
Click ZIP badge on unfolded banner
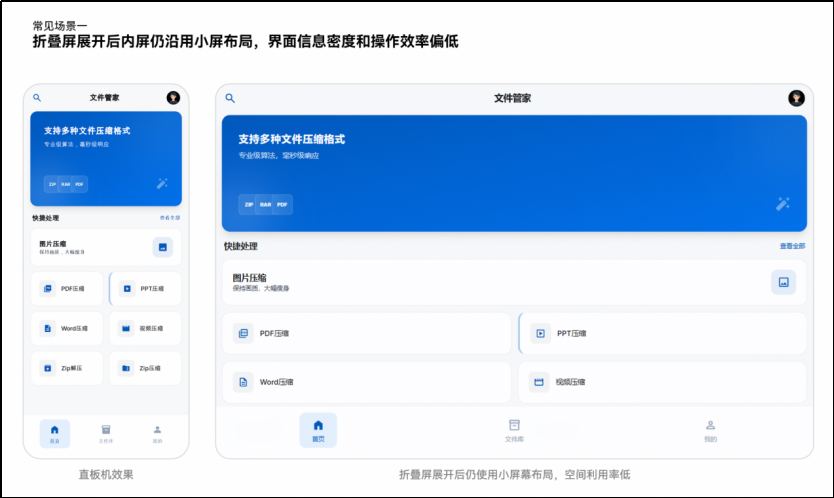click(248, 204)
